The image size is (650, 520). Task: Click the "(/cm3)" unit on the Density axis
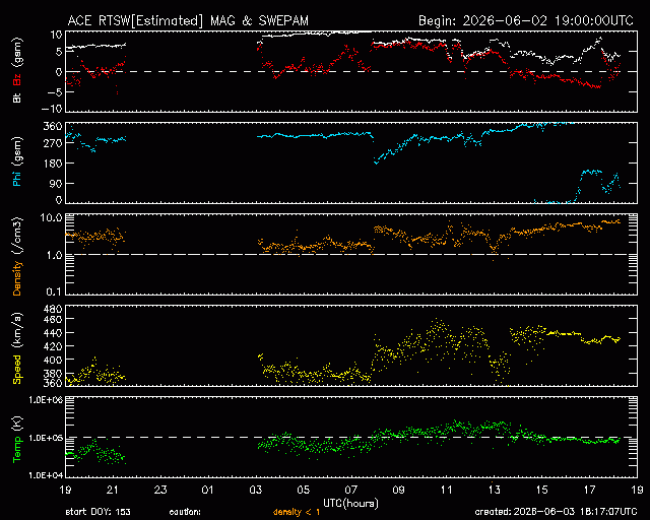pyautogui.click(x=17, y=235)
